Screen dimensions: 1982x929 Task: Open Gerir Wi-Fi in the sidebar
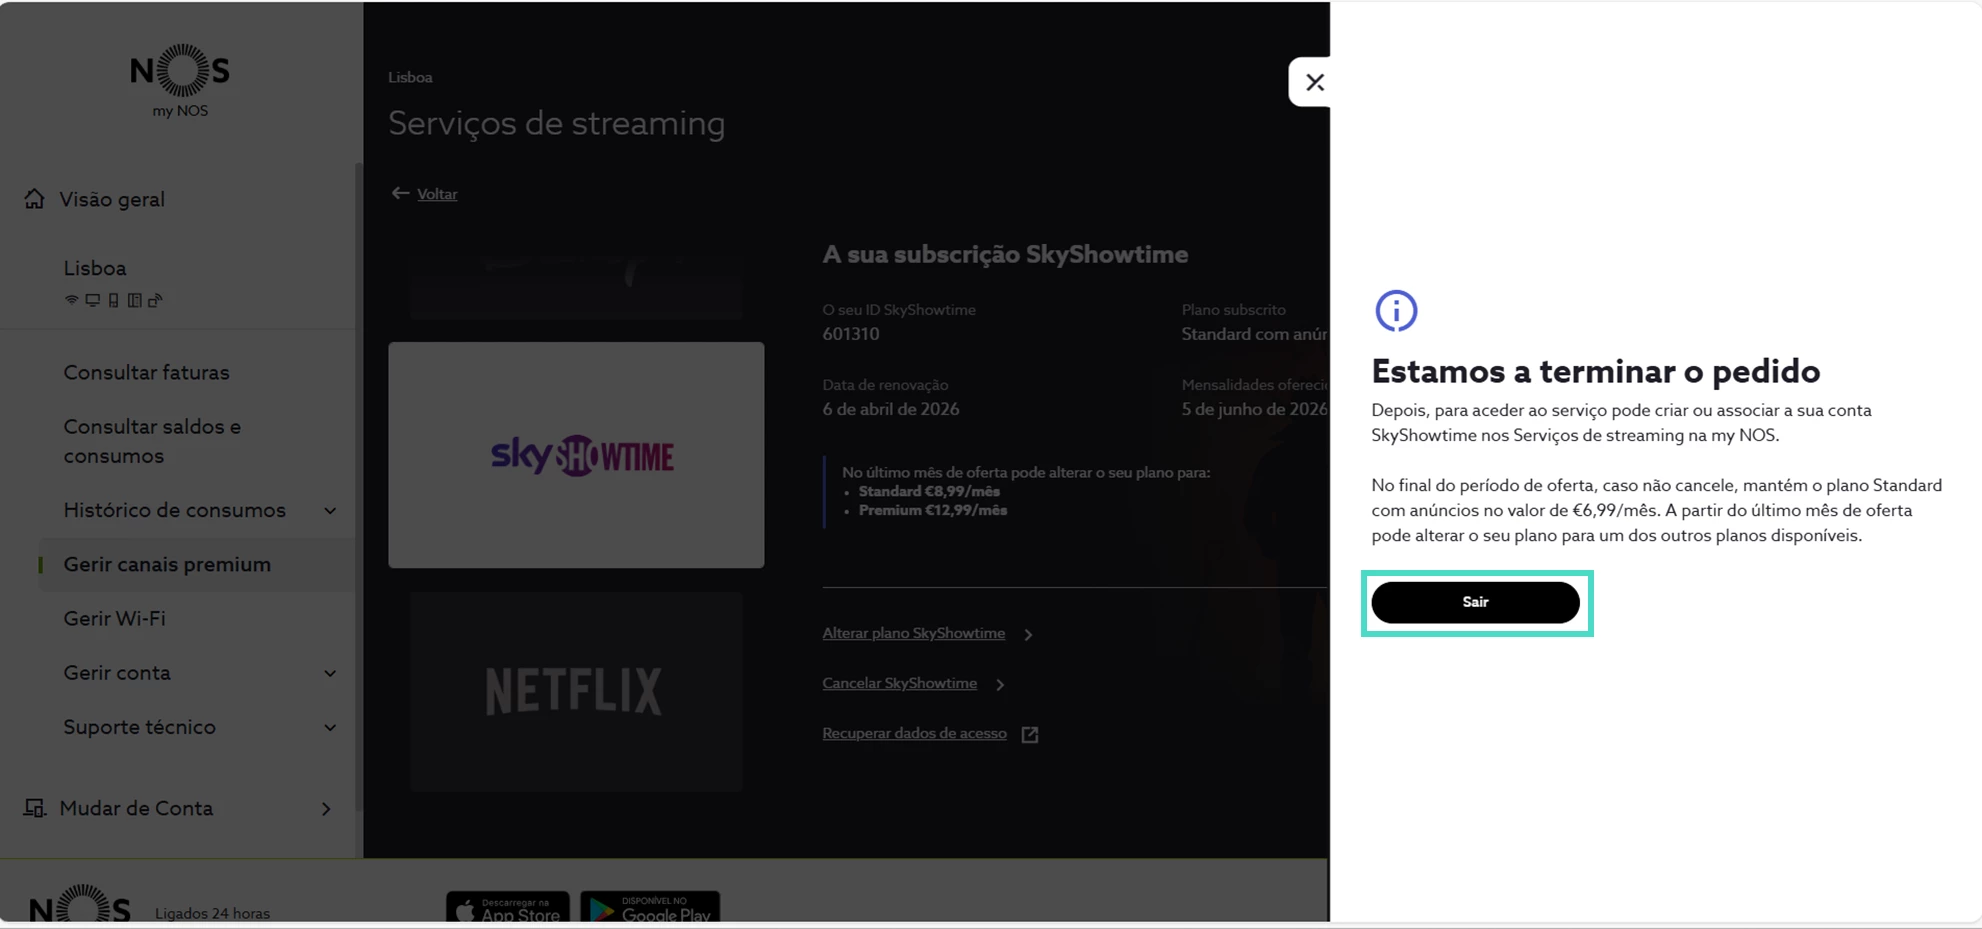click(x=114, y=618)
